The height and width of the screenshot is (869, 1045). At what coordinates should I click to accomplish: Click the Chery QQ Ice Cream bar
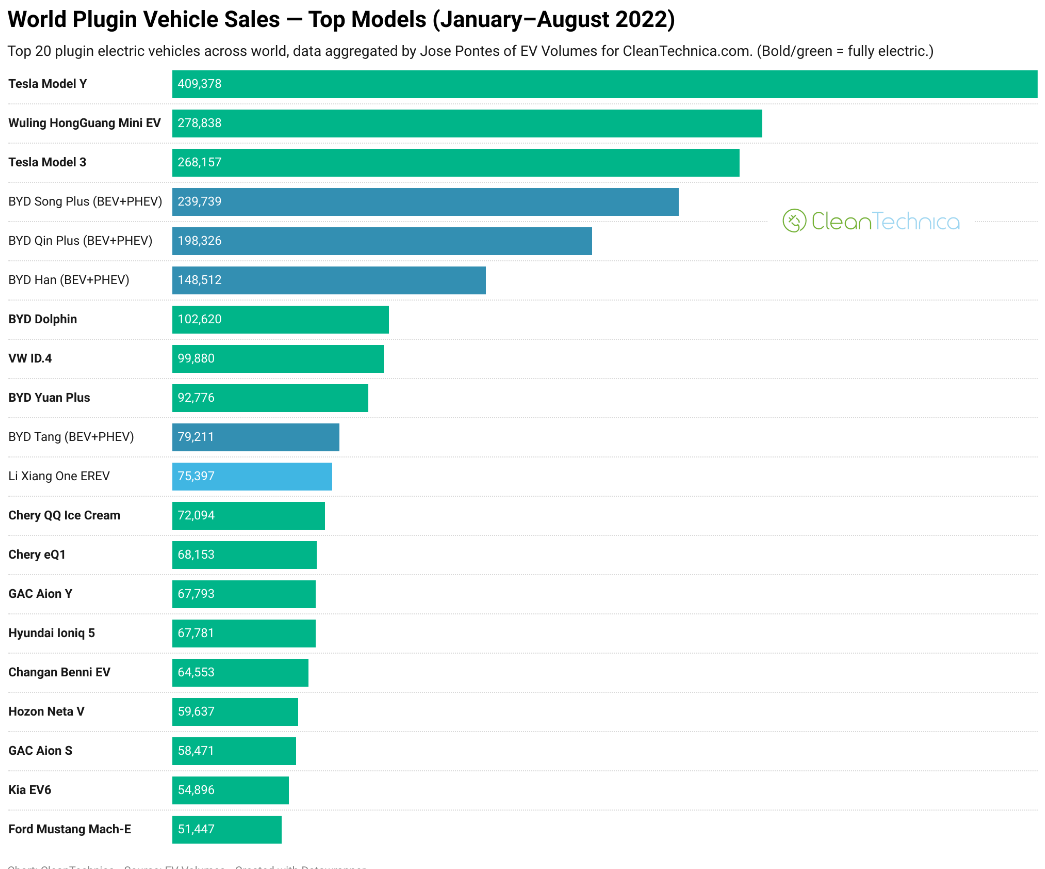coord(248,516)
